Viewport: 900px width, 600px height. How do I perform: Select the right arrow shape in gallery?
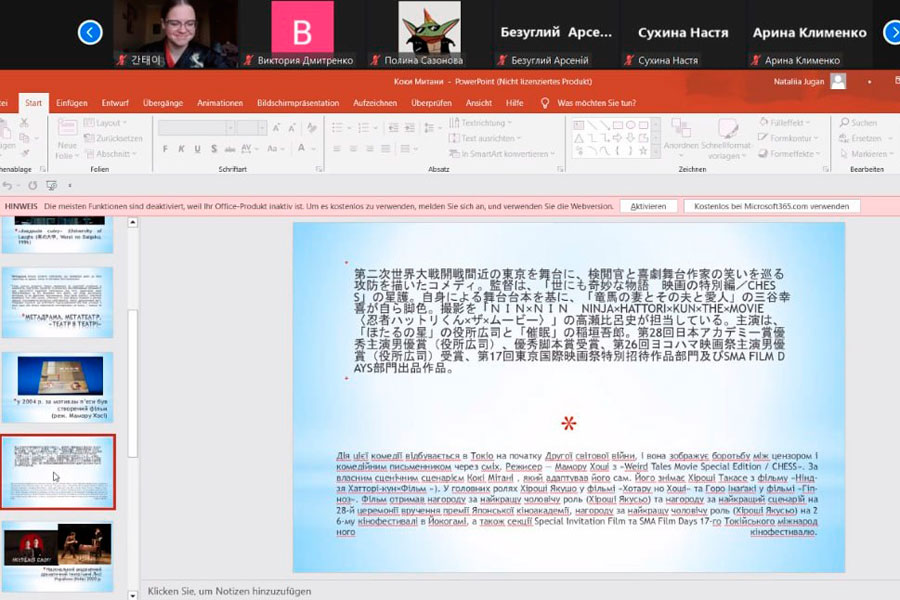[617, 138]
